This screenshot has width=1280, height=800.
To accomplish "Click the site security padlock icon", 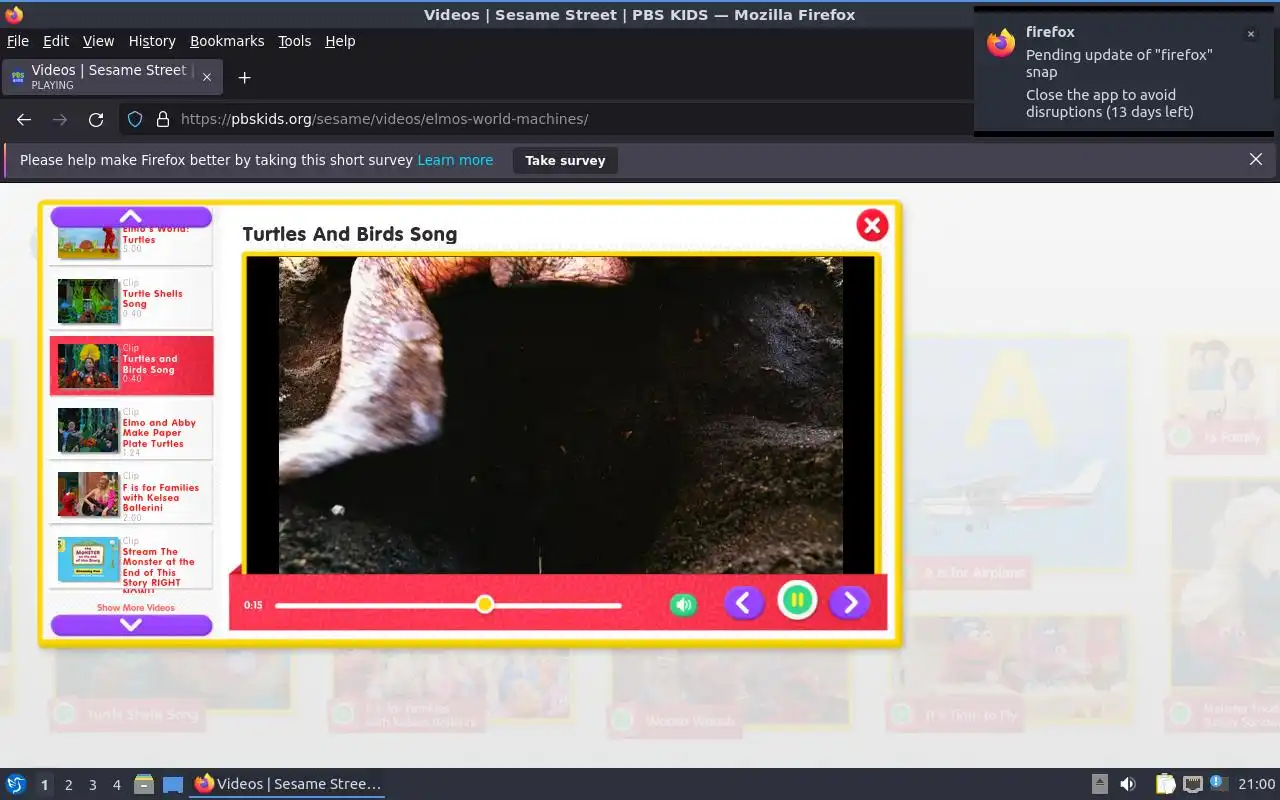I will [163, 119].
